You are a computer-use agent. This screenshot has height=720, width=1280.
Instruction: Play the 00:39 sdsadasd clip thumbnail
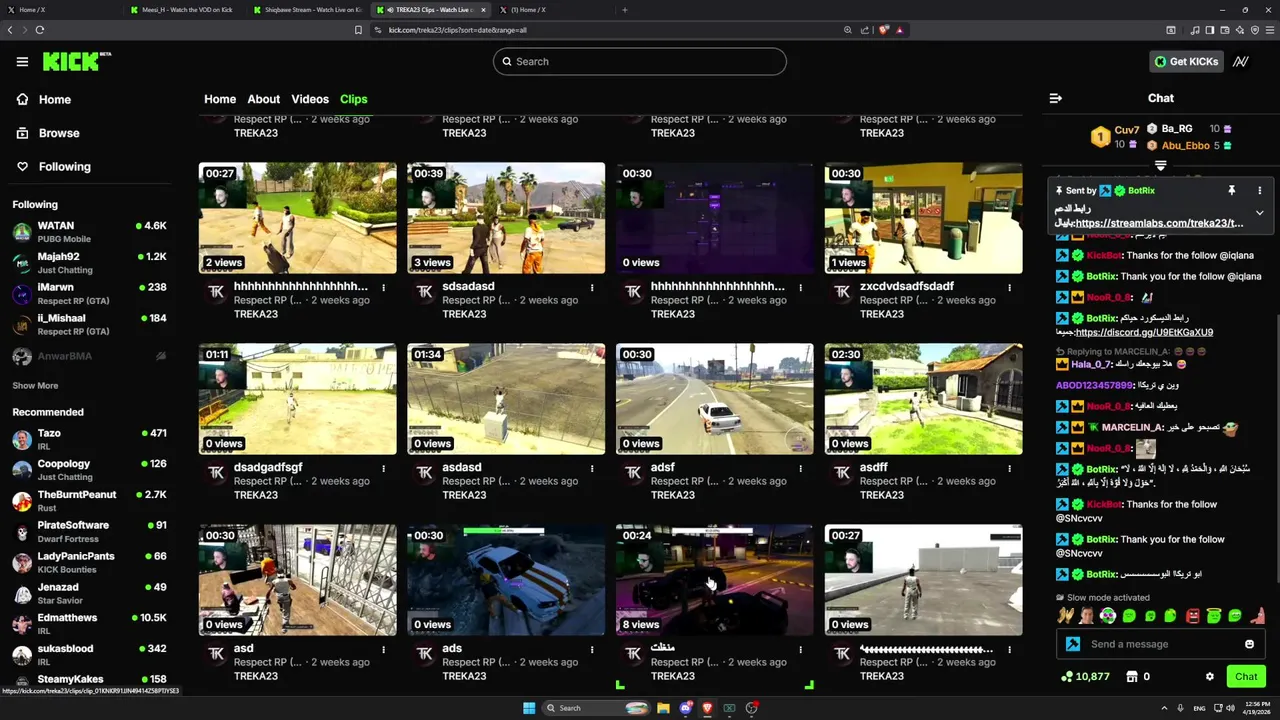tap(506, 218)
